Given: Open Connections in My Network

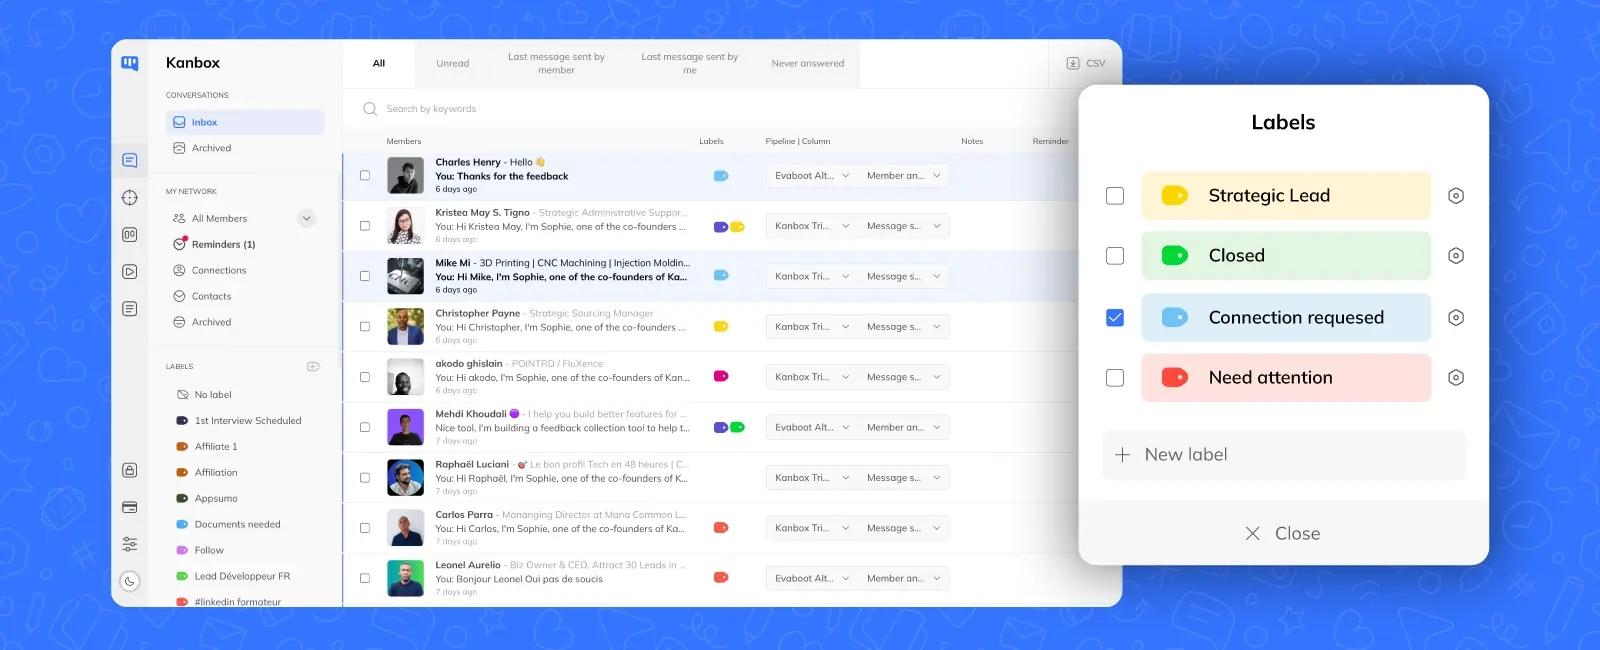Looking at the screenshot, I should tap(210, 271).
